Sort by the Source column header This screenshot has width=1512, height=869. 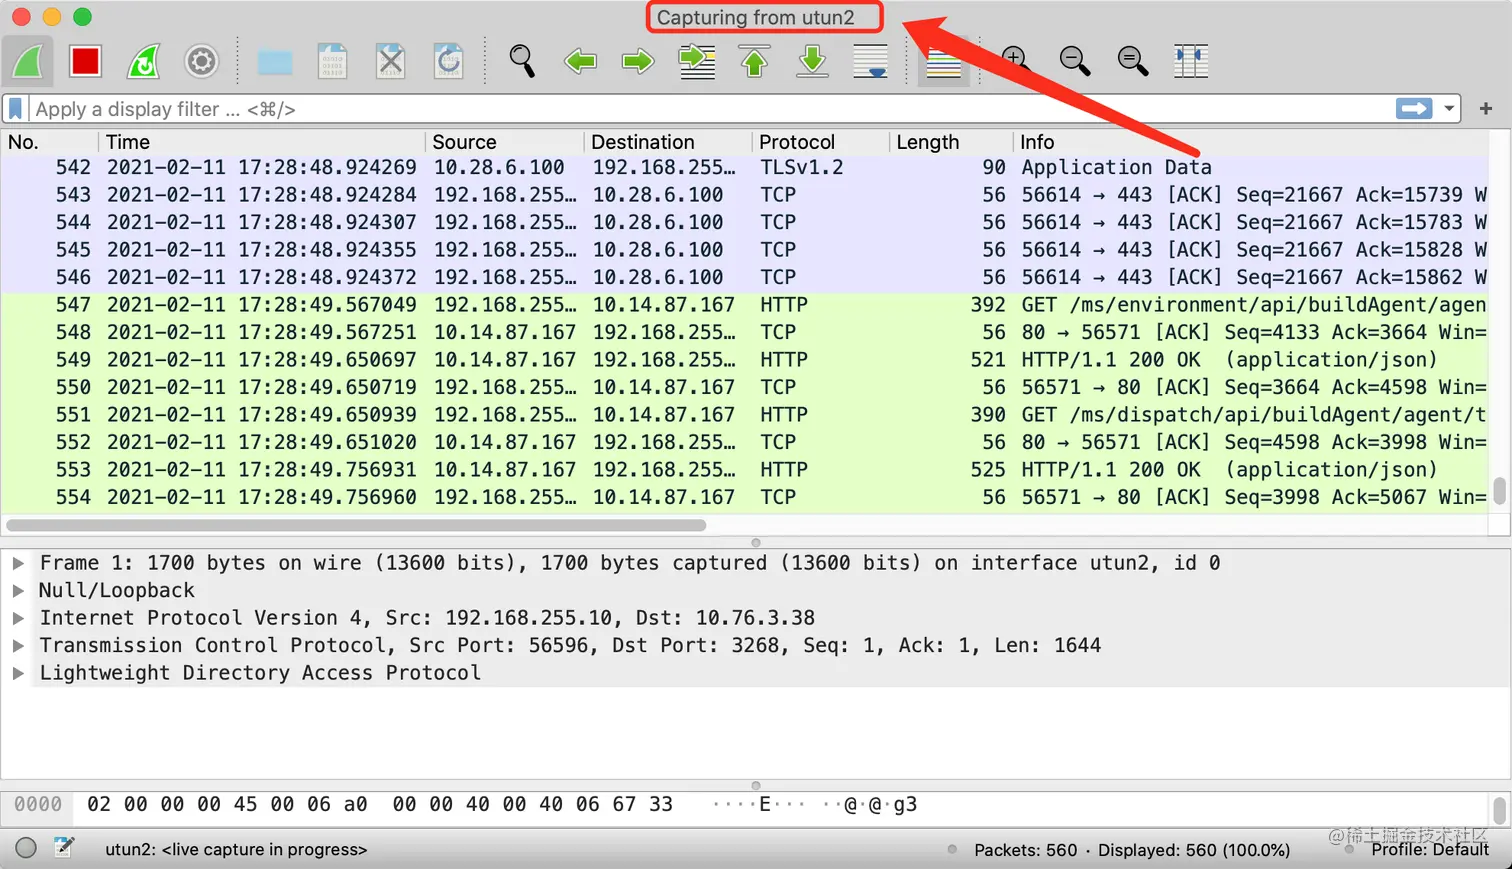pos(505,142)
